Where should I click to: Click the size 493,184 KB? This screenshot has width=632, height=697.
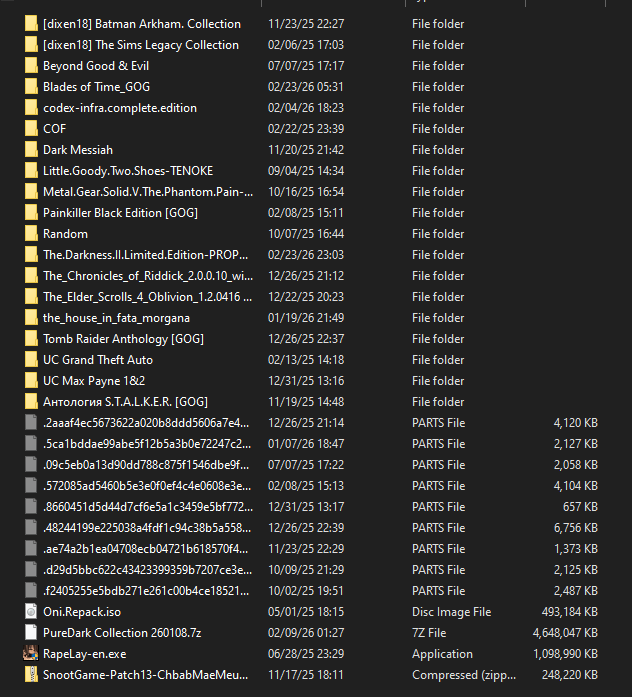point(569,612)
